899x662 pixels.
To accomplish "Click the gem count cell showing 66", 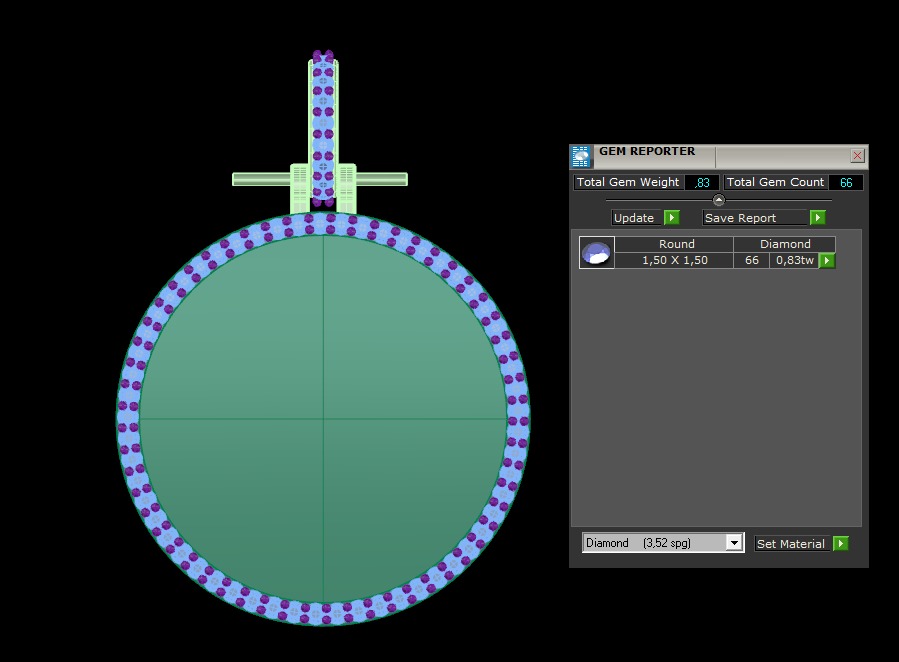I will pos(752,260).
